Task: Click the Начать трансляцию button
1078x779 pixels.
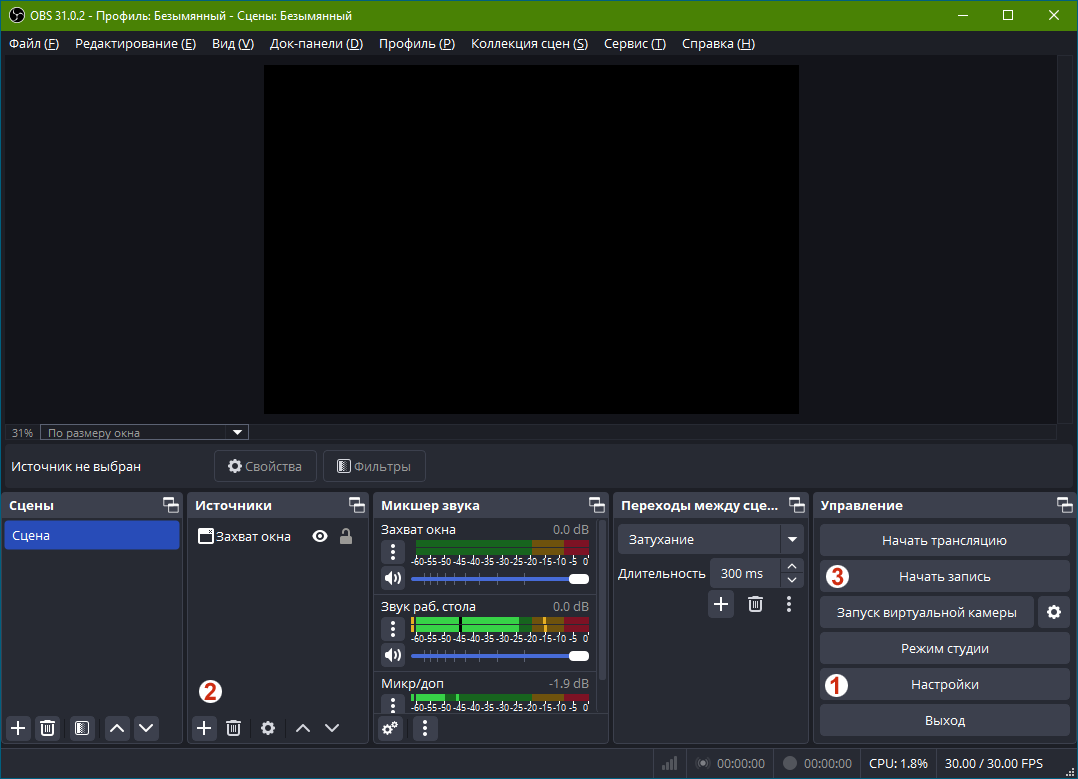Action: tap(945, 540)
